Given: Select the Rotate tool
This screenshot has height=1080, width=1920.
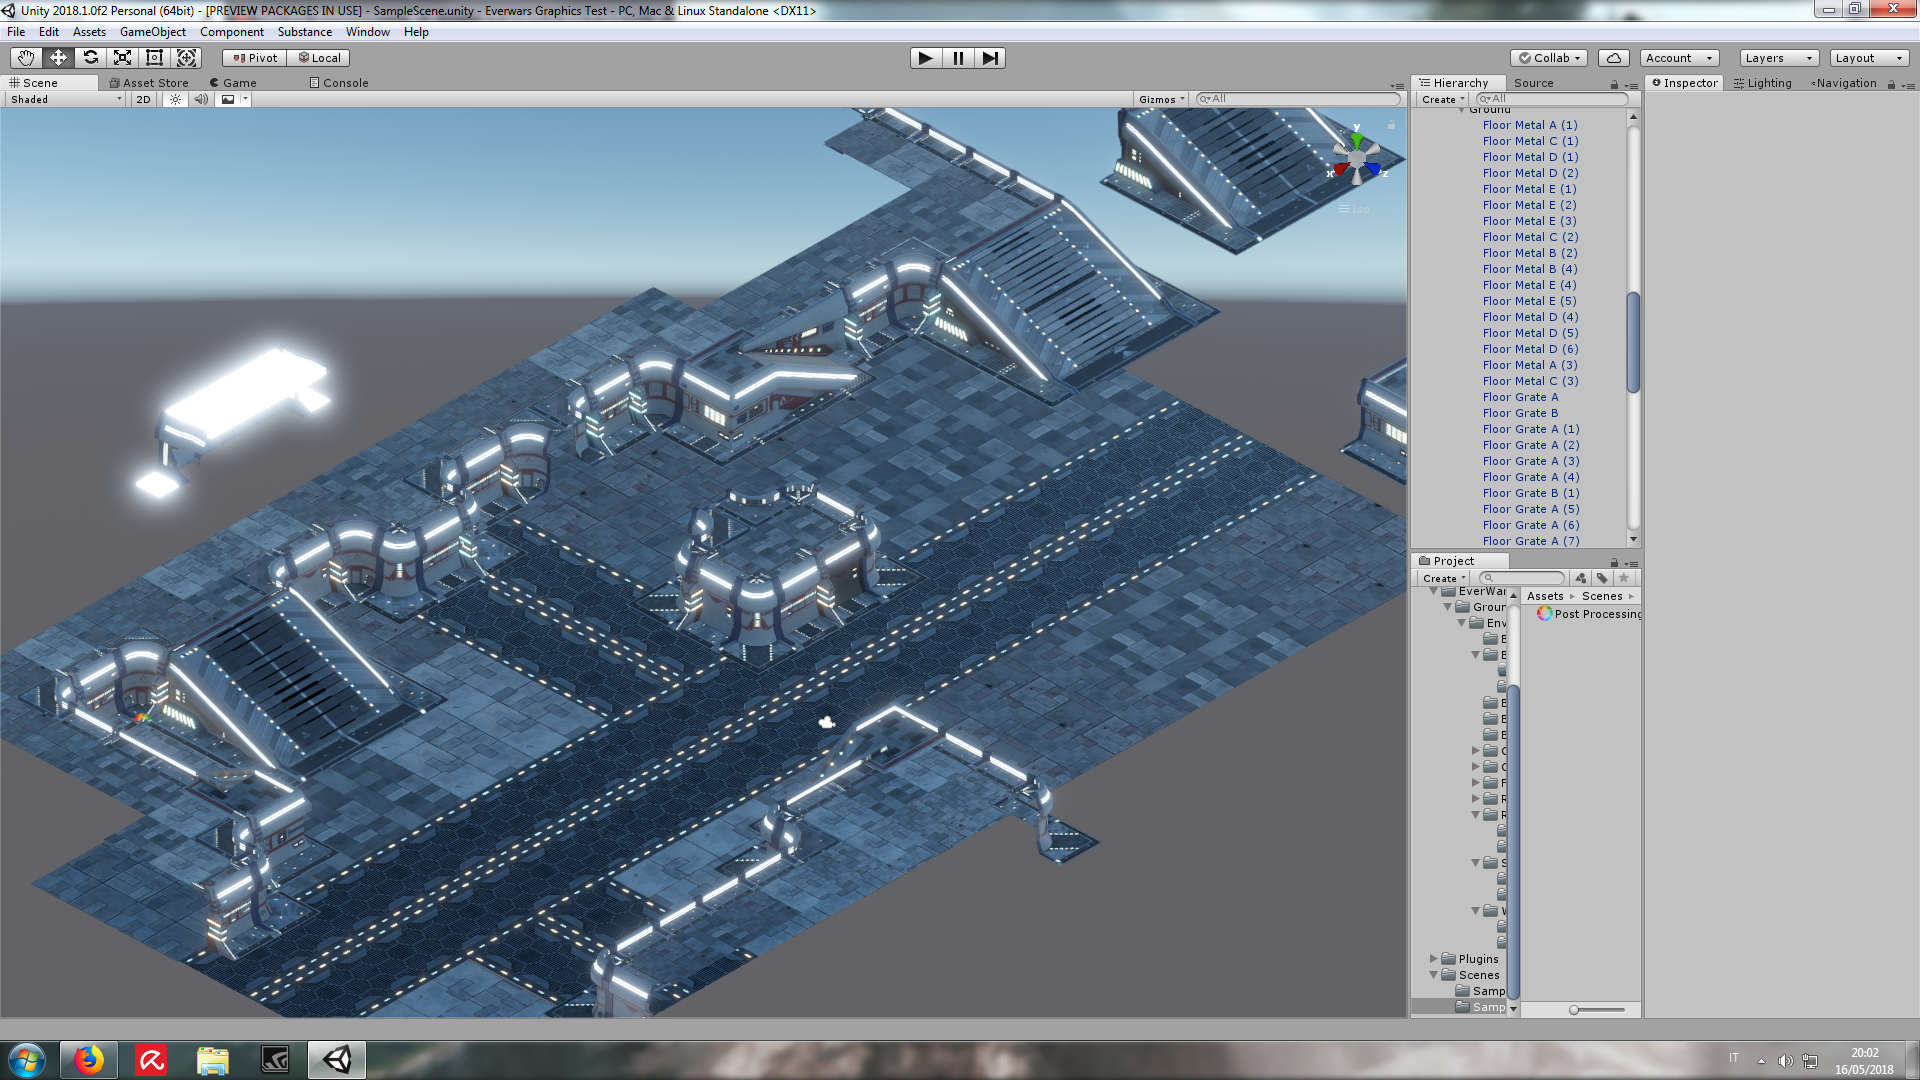Looking at the screenshot, I should [90, 58].
